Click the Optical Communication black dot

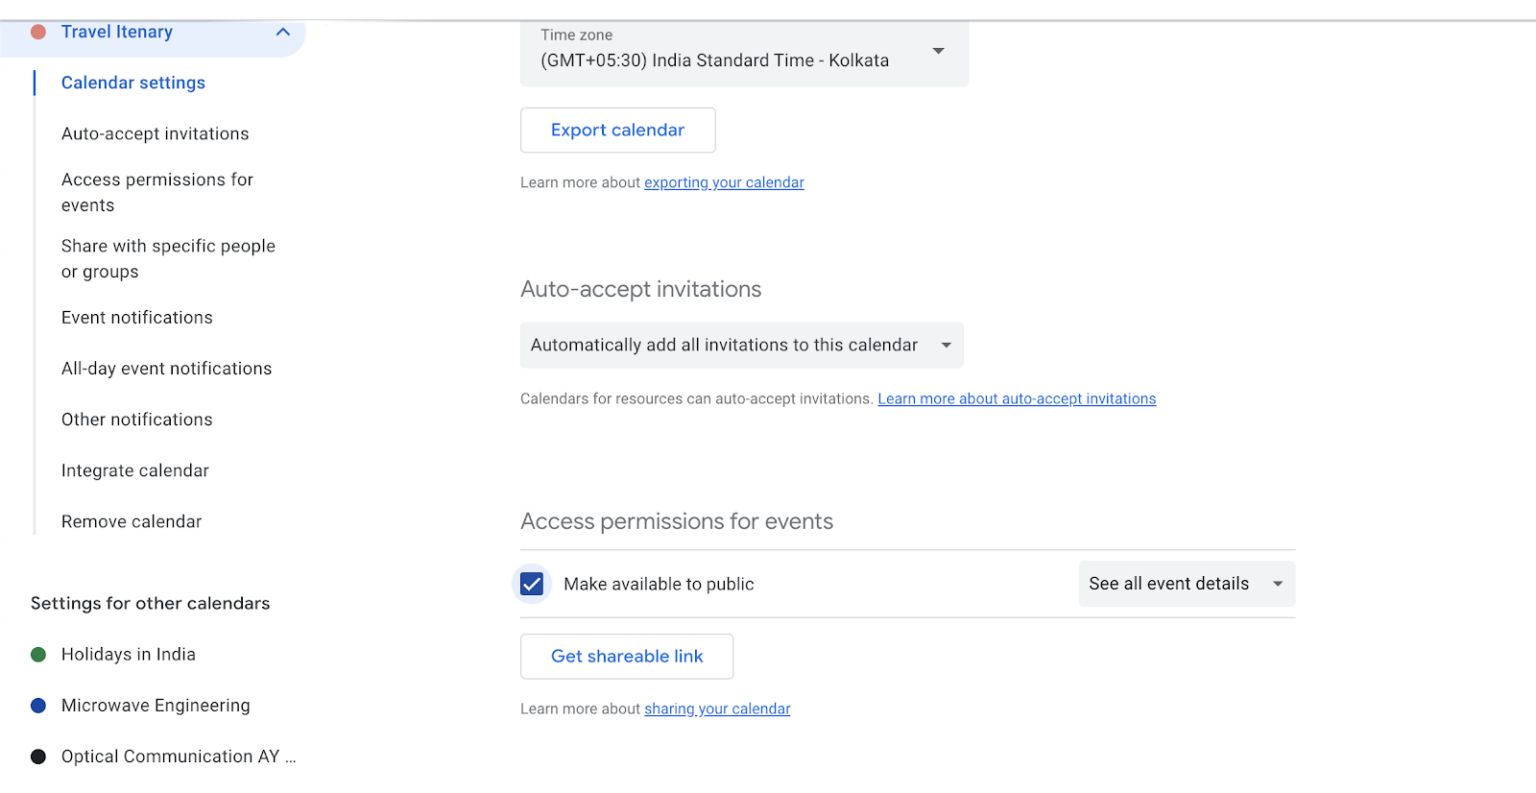point(39,756)
